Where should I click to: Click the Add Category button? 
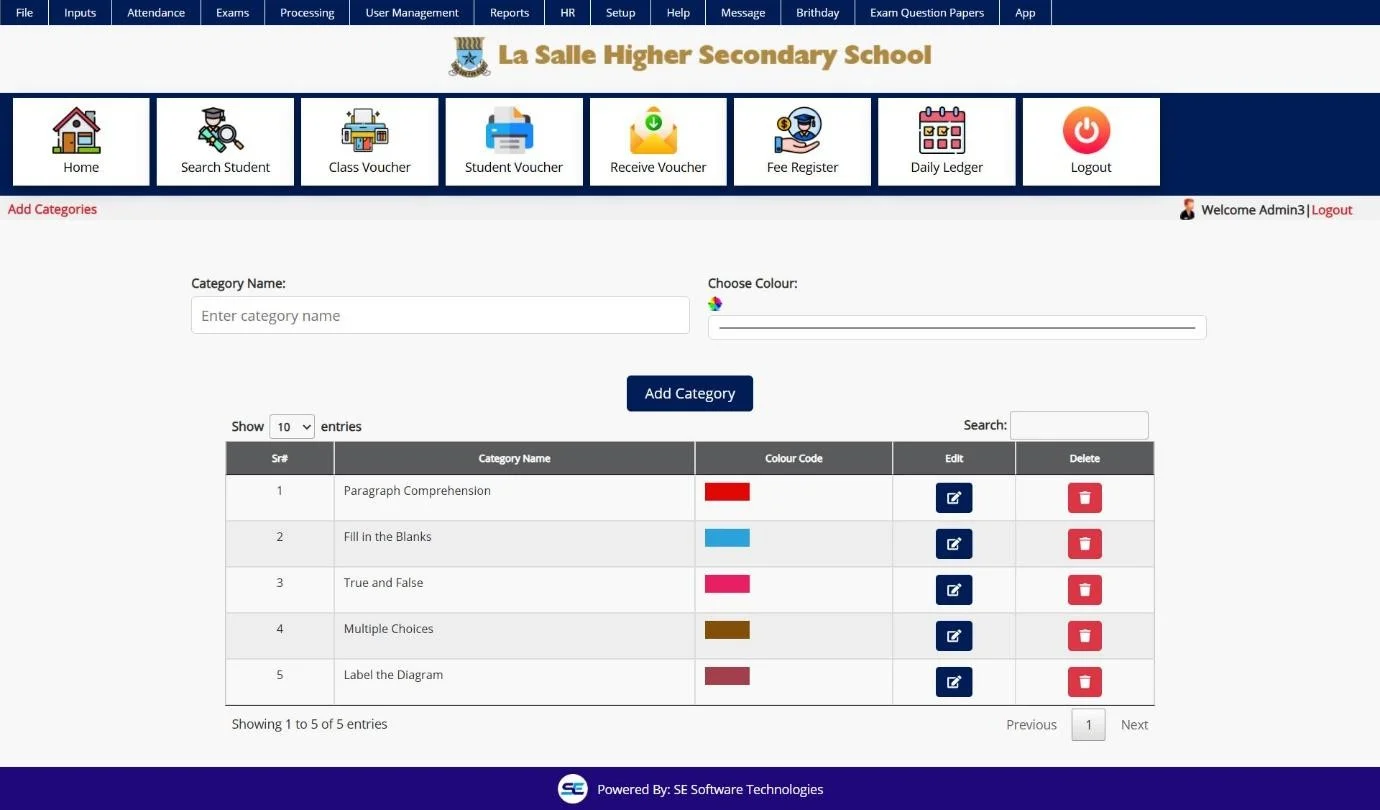click(x=689, y=393)
